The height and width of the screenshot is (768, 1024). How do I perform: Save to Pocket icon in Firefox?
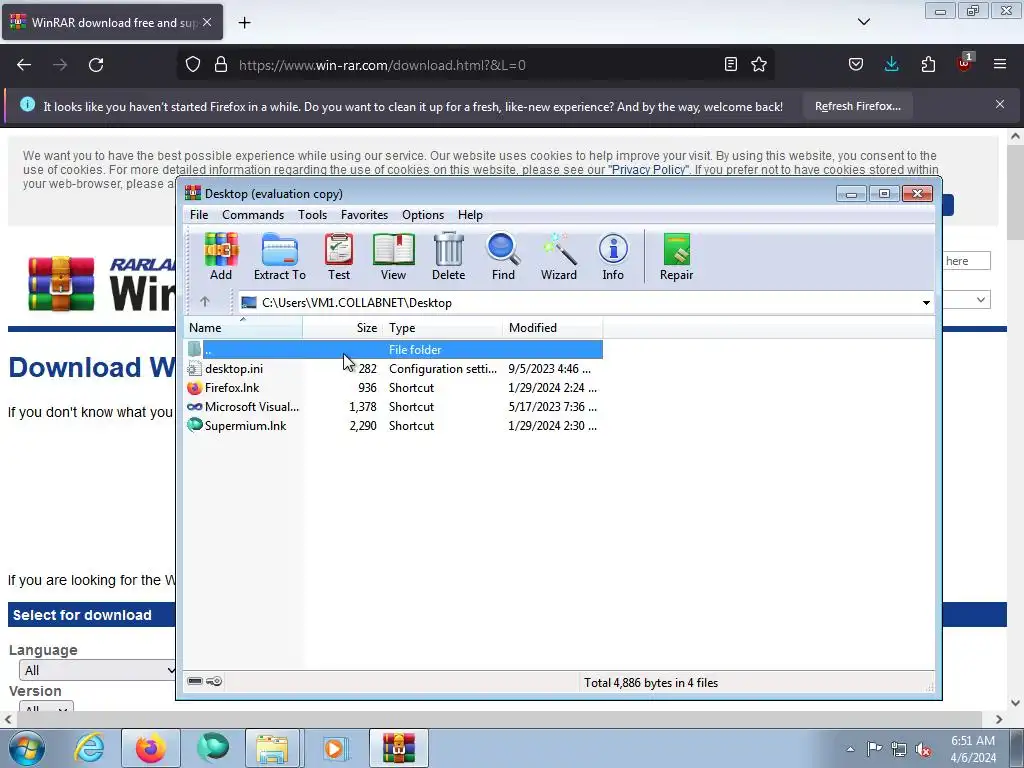[856, 65]
